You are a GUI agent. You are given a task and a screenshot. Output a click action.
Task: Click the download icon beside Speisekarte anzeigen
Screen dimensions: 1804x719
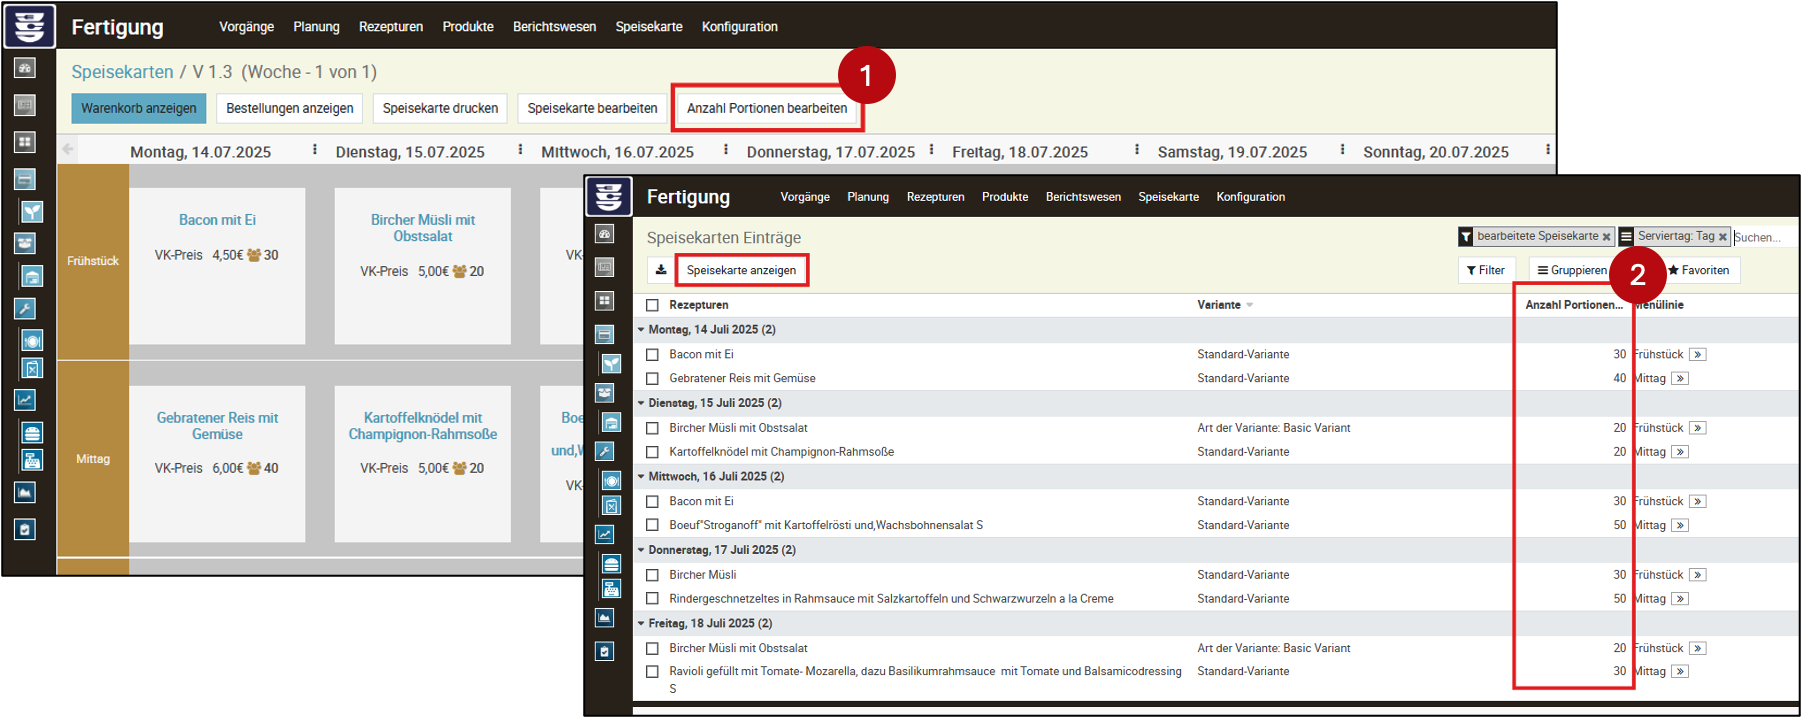tap(661, 270)
